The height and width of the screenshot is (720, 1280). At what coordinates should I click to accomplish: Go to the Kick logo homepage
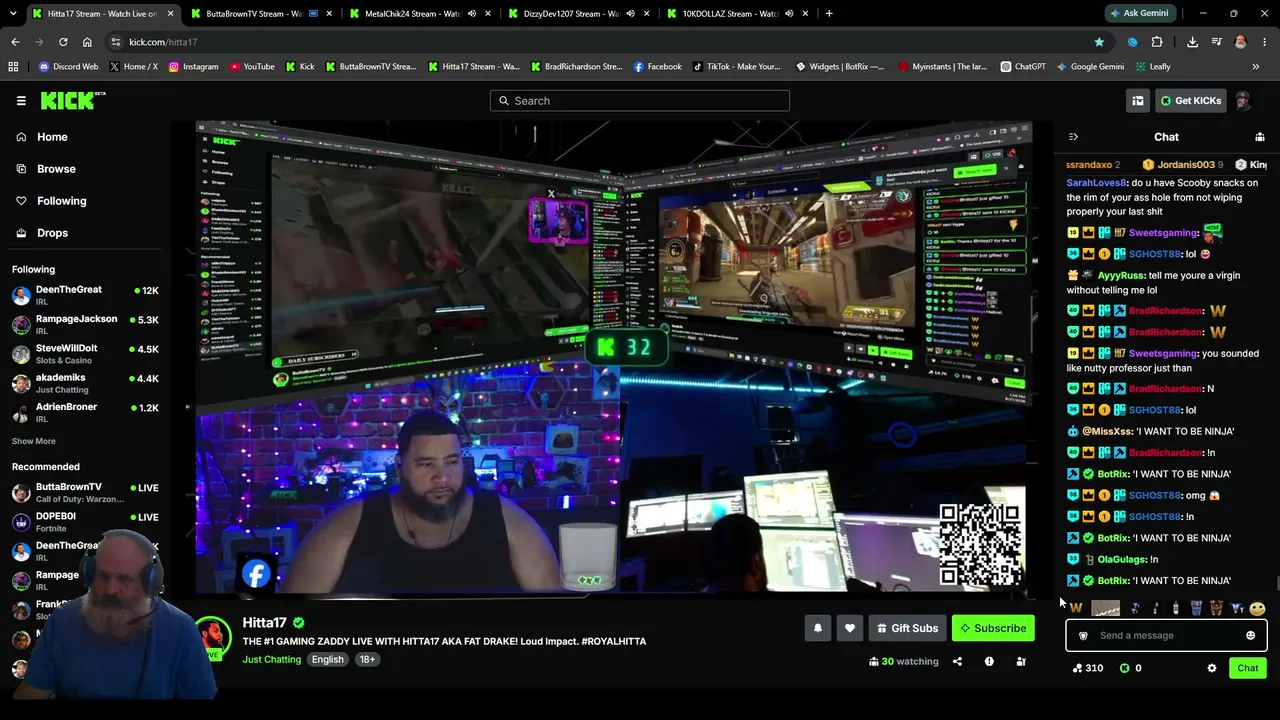tap(72, 100)
